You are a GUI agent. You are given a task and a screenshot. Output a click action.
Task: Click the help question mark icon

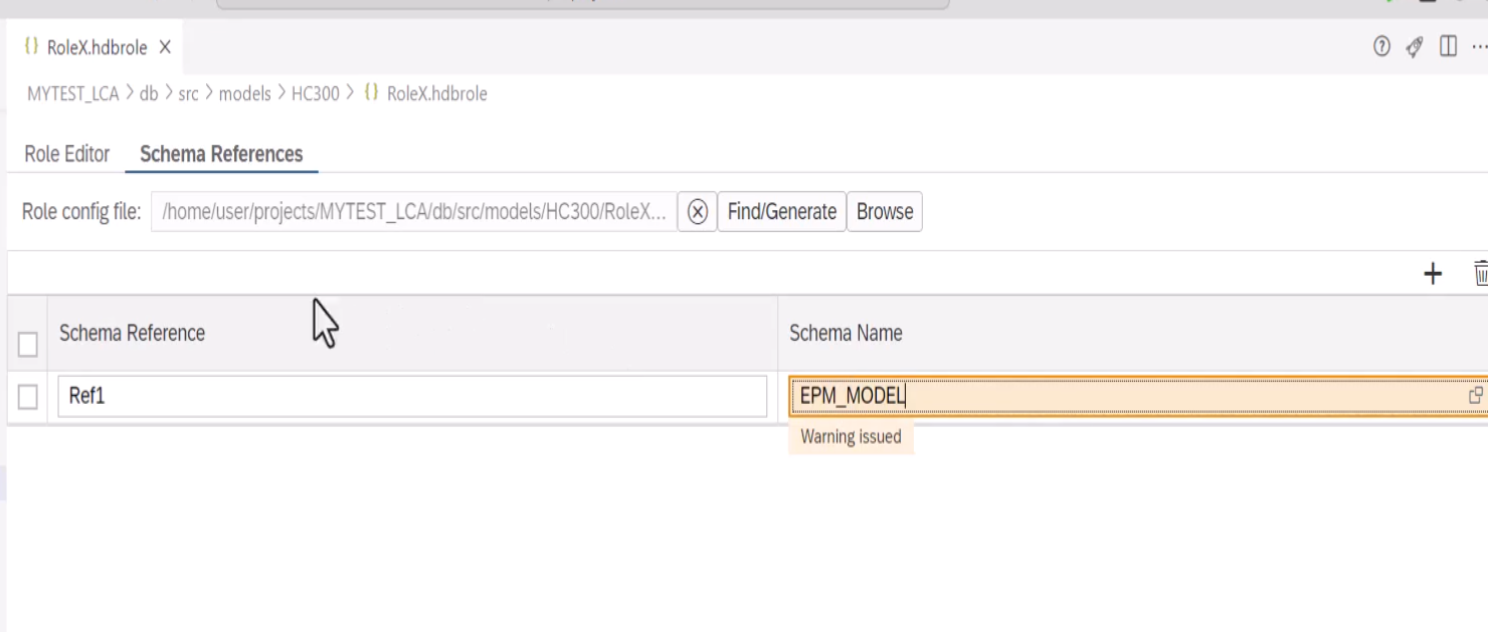[1382, 47]
